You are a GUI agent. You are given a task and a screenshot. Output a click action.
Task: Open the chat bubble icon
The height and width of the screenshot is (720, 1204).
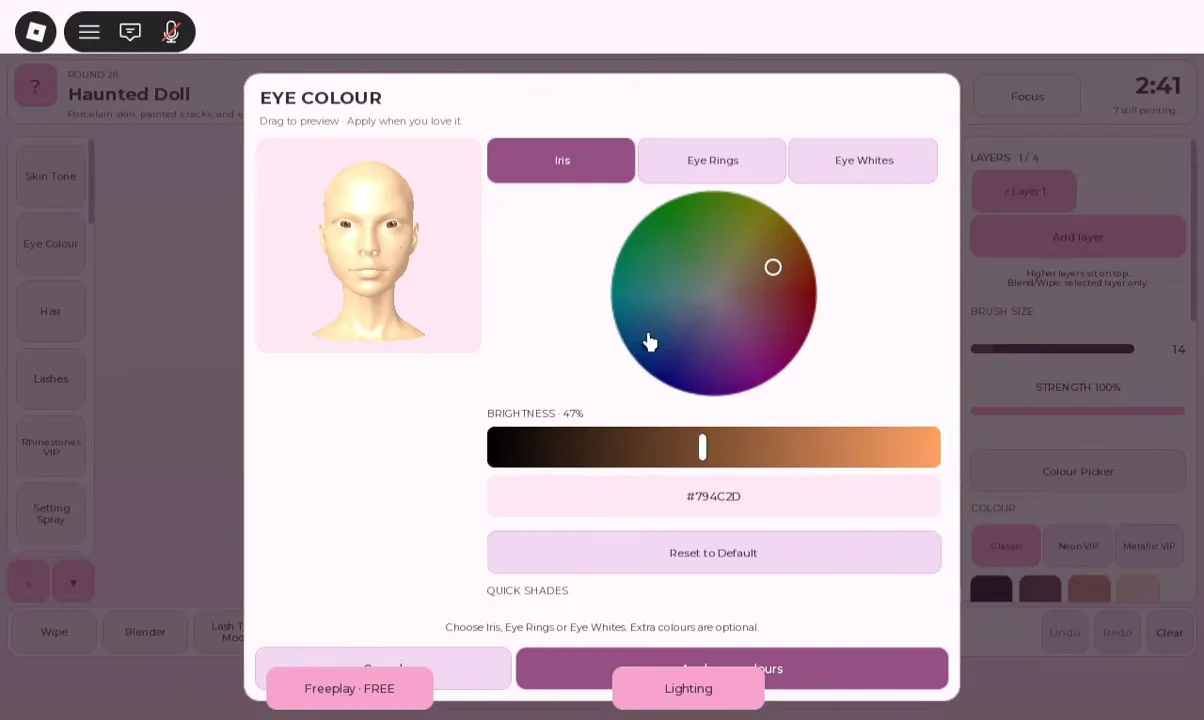pyautogui.click(x=130, y=32)
